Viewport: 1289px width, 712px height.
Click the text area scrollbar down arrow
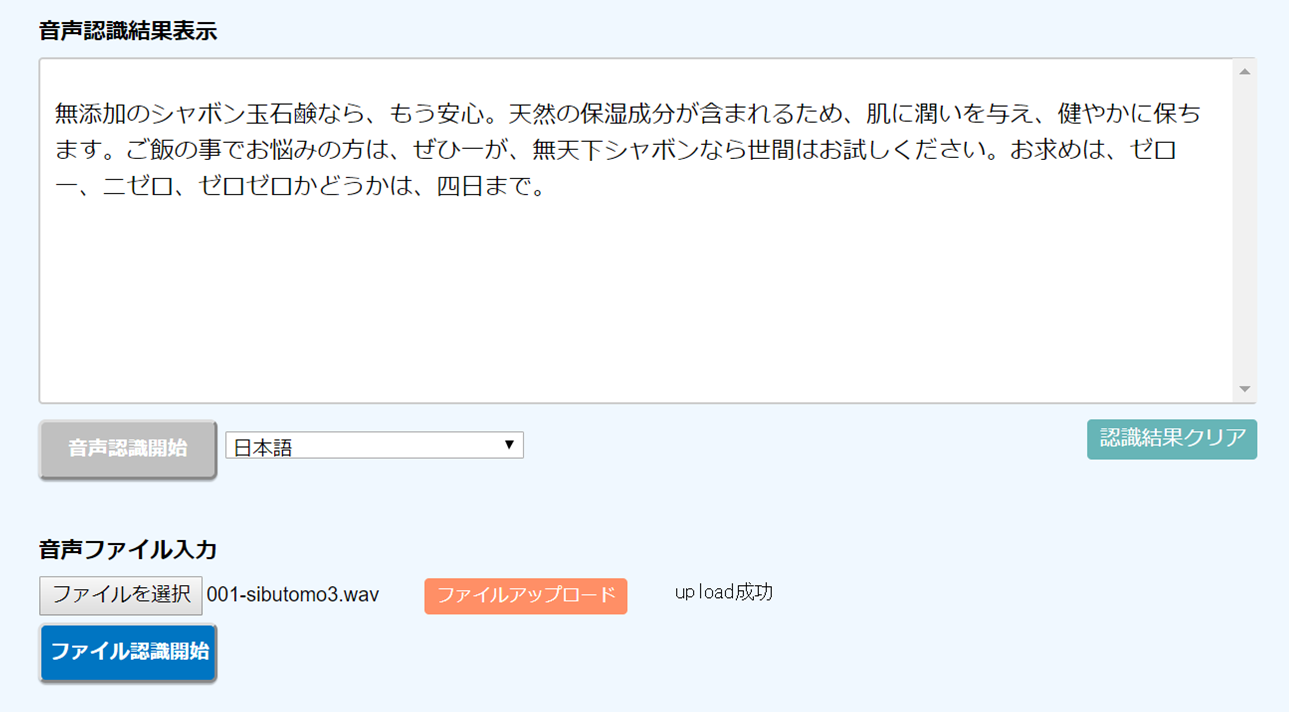coord(1245,389)
